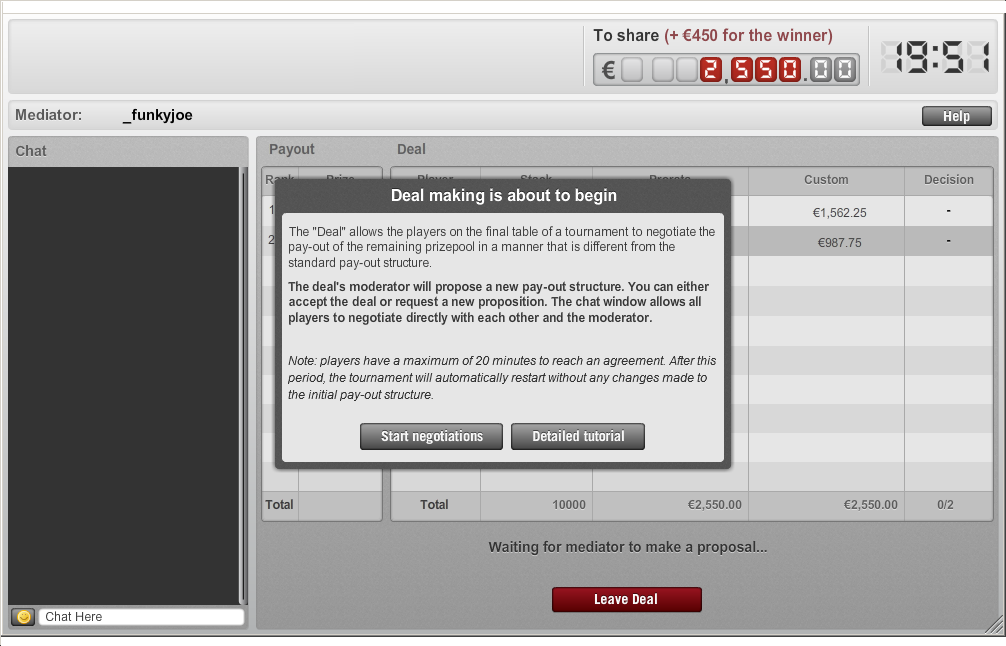Click the countdown timer display
This screenshot has width=1006, height=646.
click(935, 56)
